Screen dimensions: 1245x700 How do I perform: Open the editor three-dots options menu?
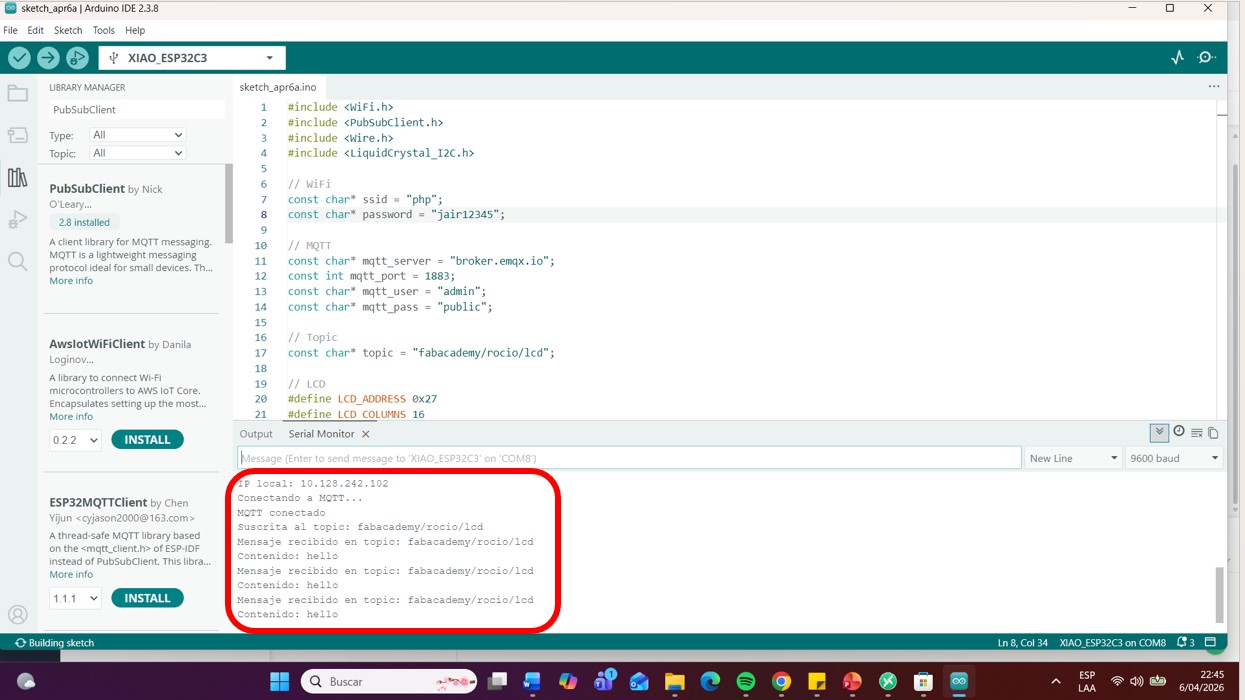(1214, 87)
